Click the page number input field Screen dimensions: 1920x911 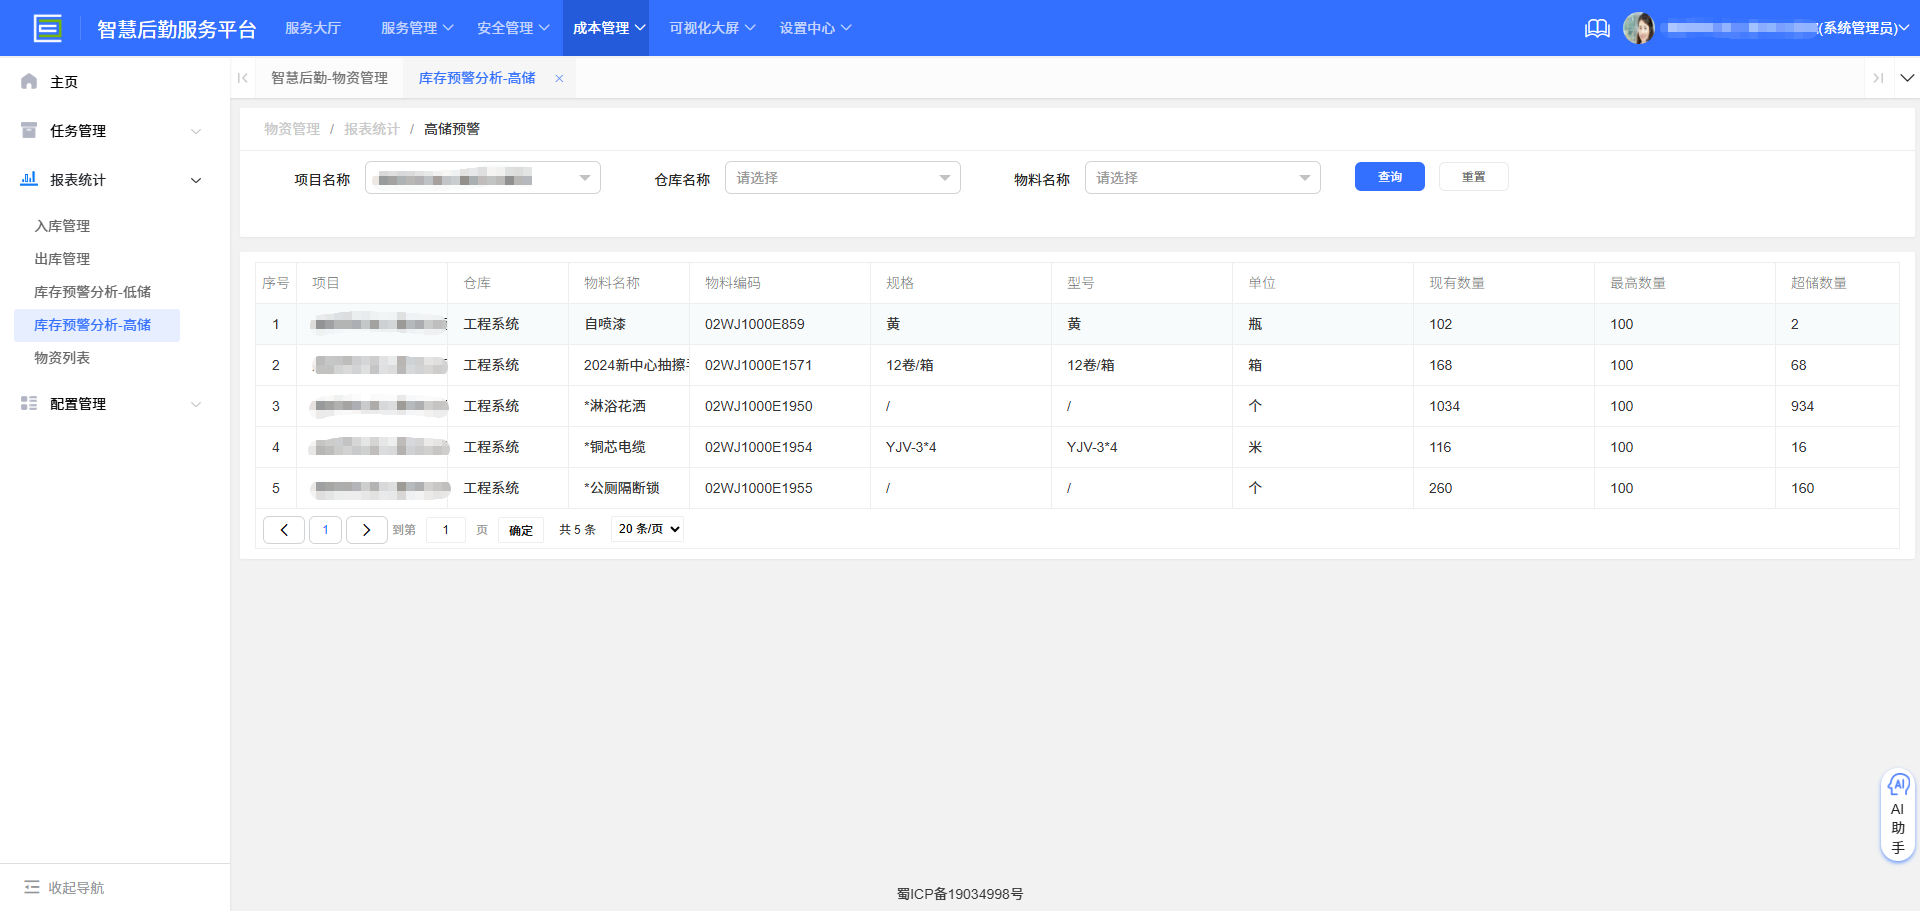pyautogui.click(x=445, y=529)
